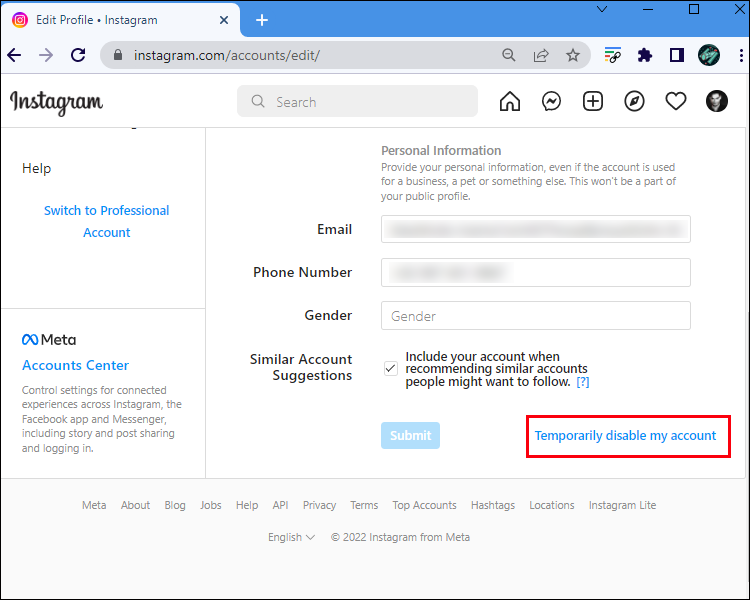750x600 pixels.
Task: Share this page via address bar icon
Action: point(541,56)
